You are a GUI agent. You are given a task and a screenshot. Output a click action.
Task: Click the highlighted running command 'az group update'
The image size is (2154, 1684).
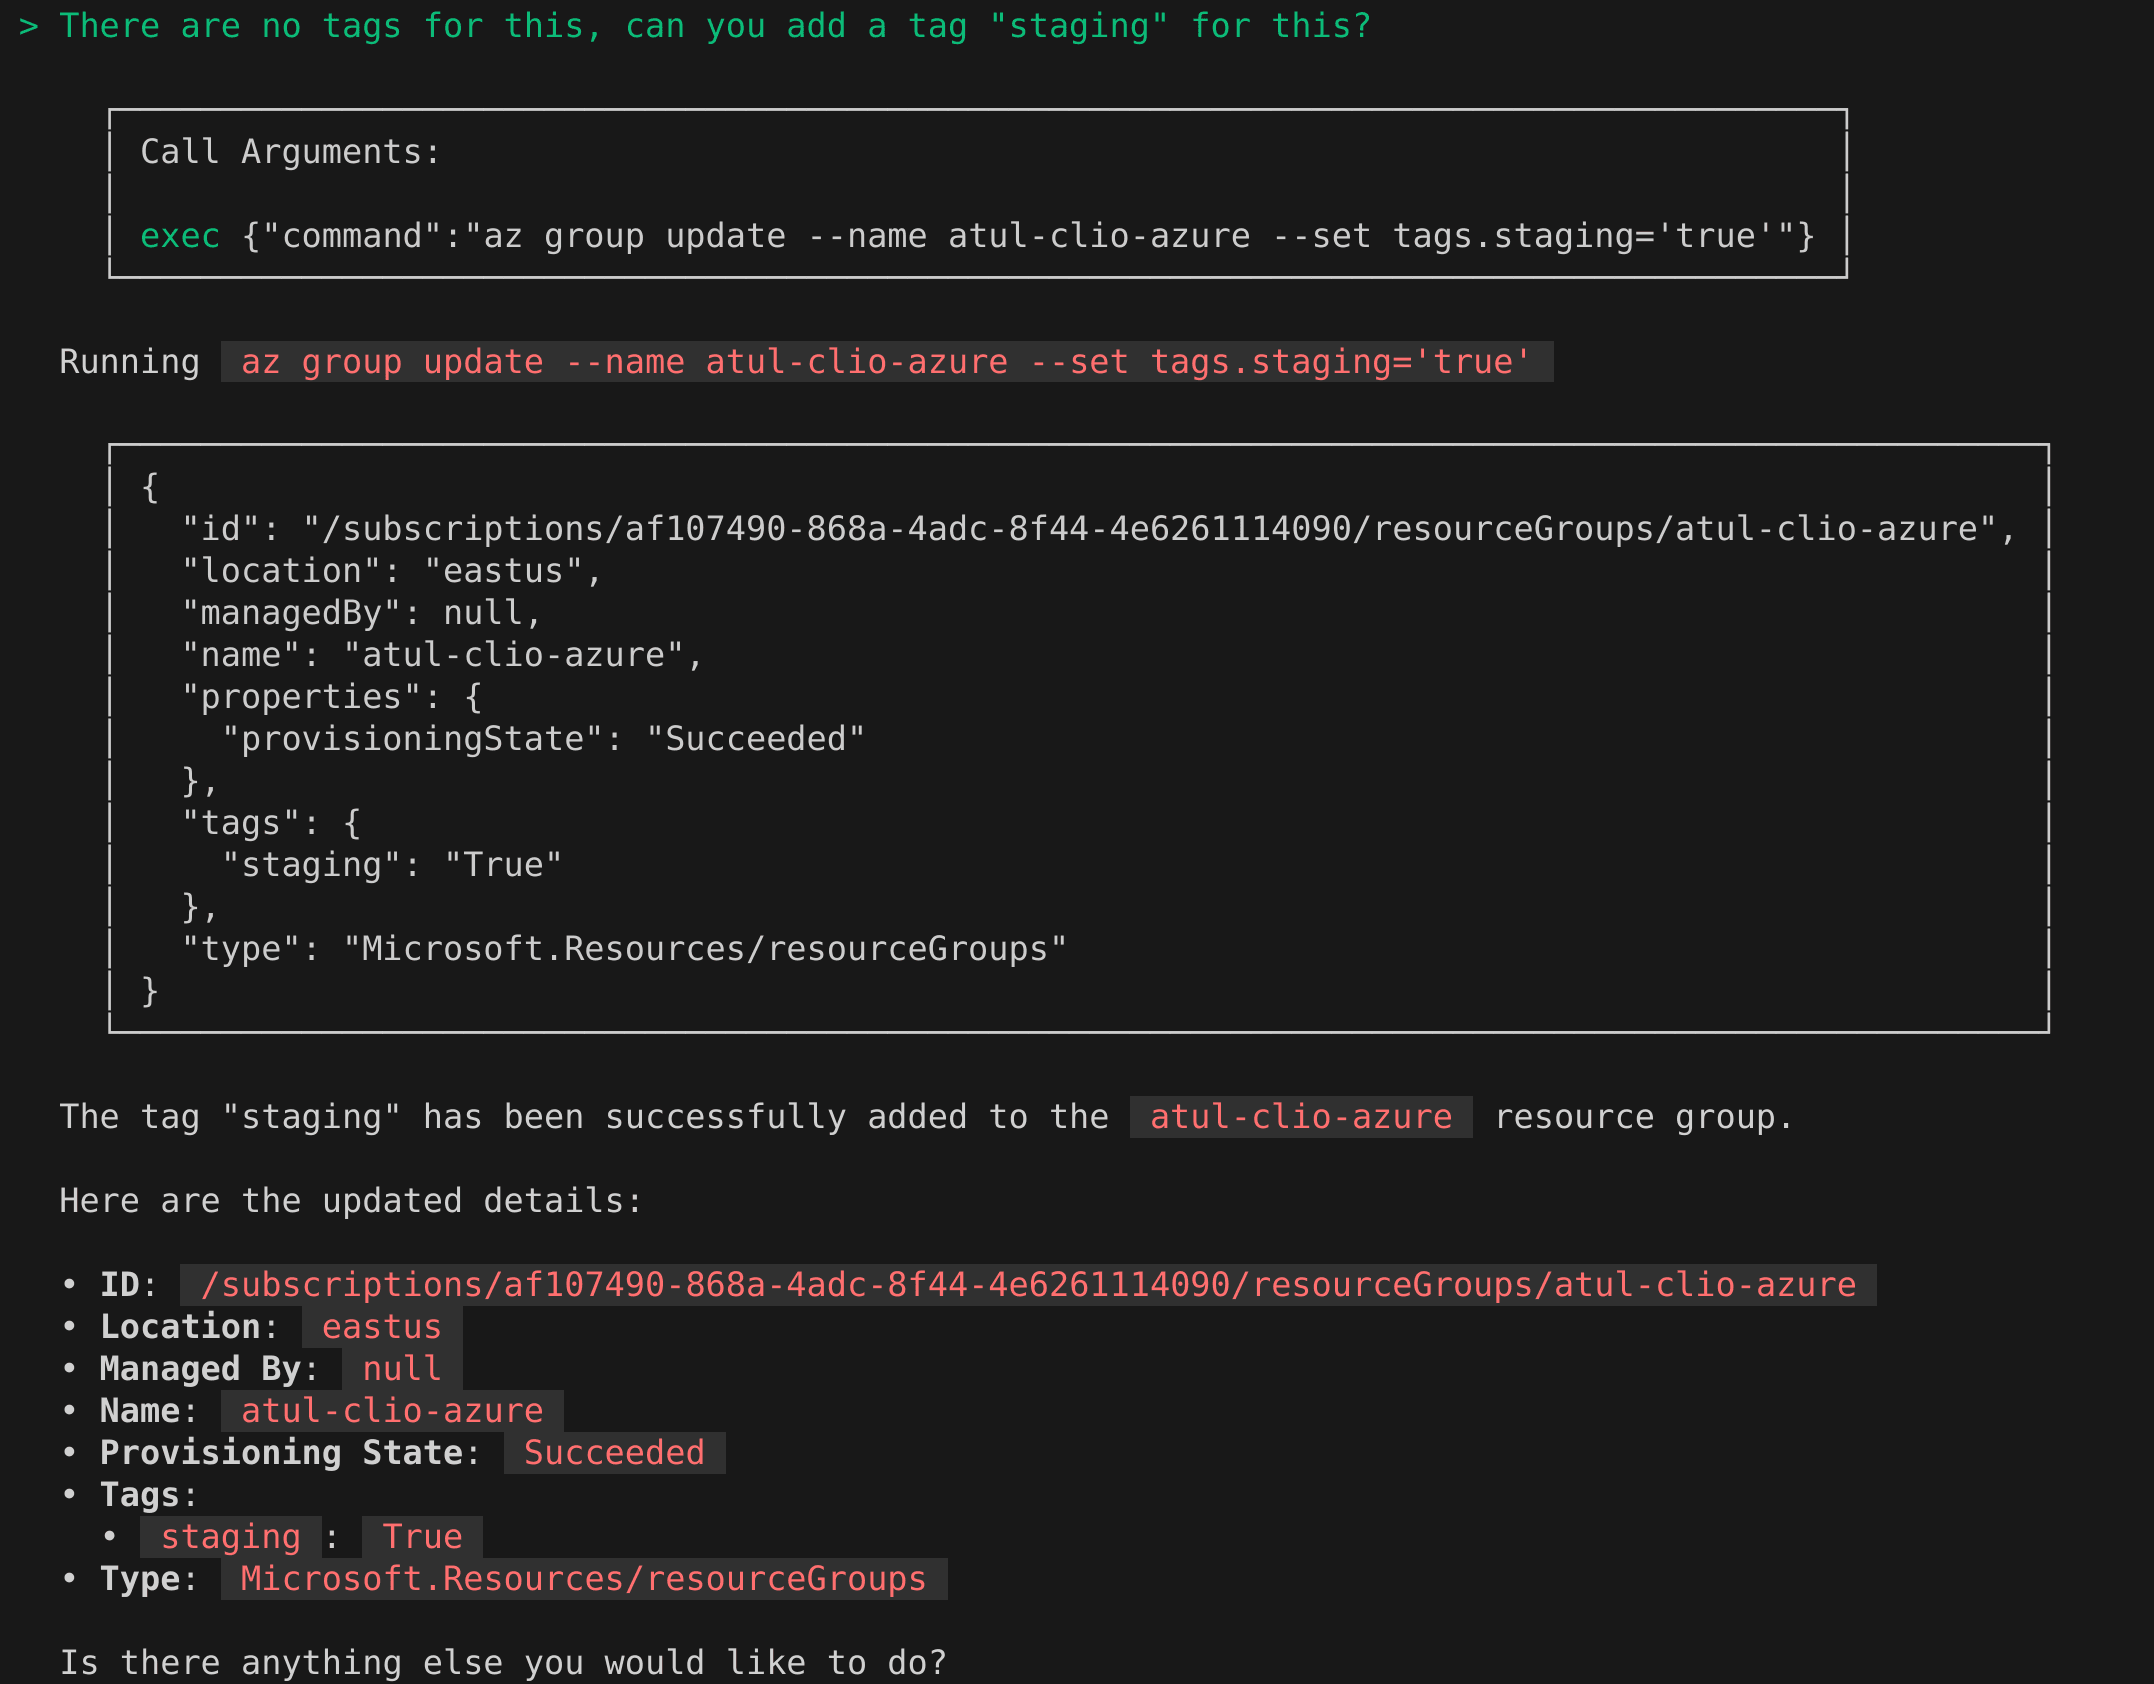click(x=886, y=362)
